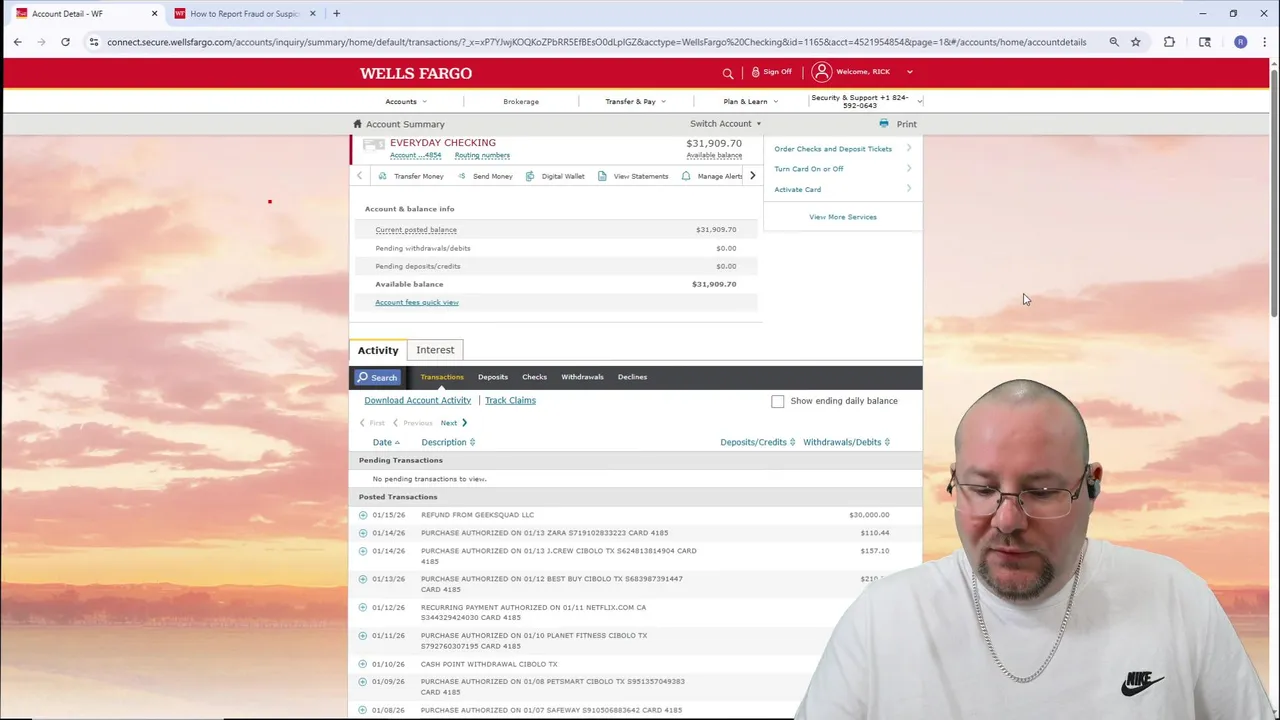Bookmark this page with star icon

(1136, 42)
